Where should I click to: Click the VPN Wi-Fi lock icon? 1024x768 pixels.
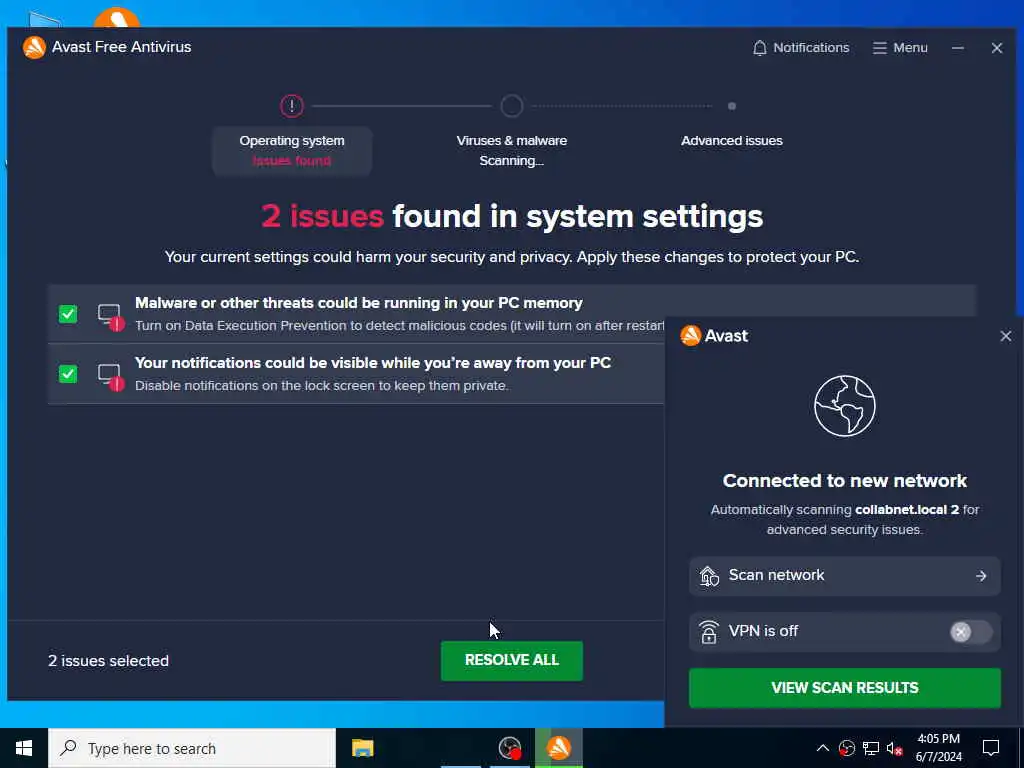pyautogui.click(x=709, y=632)
